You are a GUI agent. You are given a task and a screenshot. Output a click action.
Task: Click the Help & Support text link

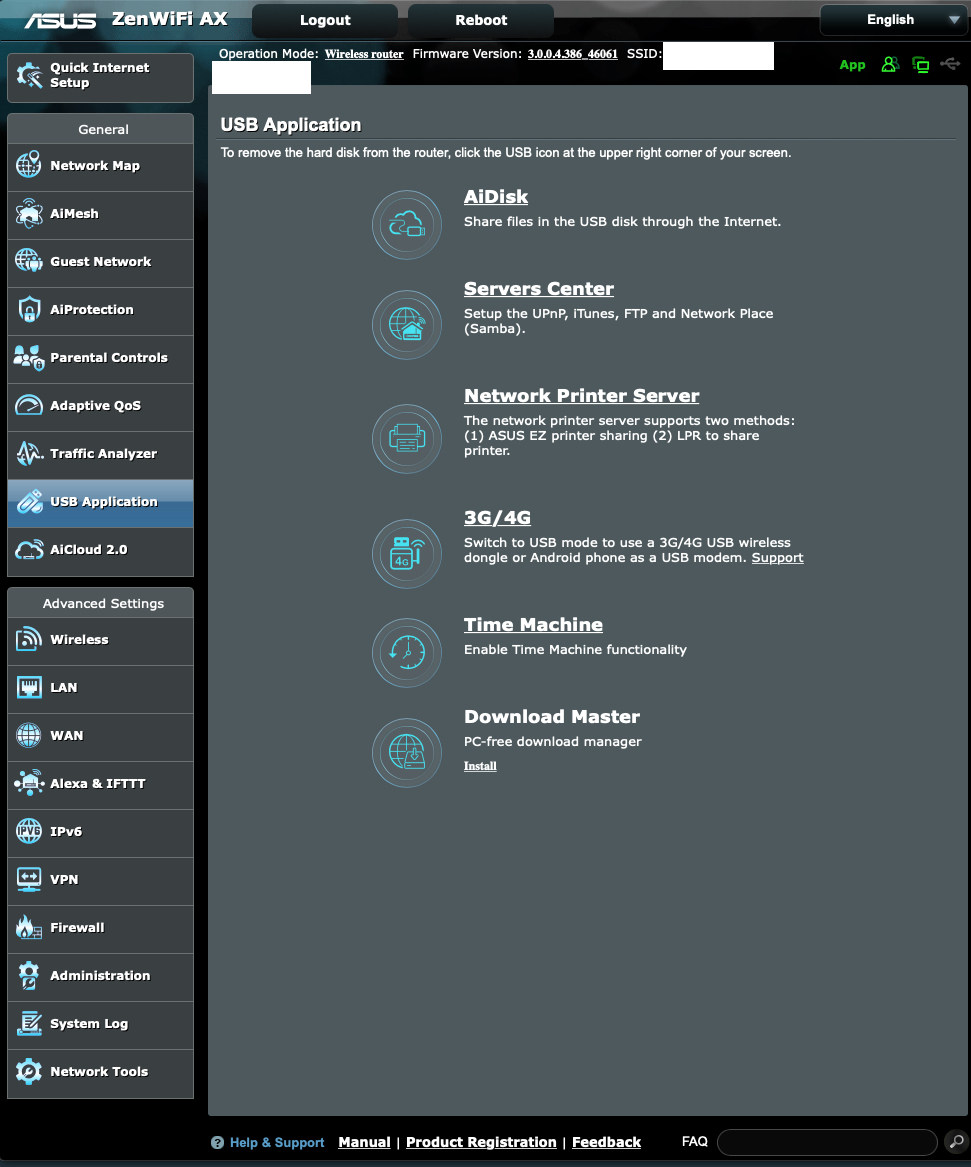277,1142
